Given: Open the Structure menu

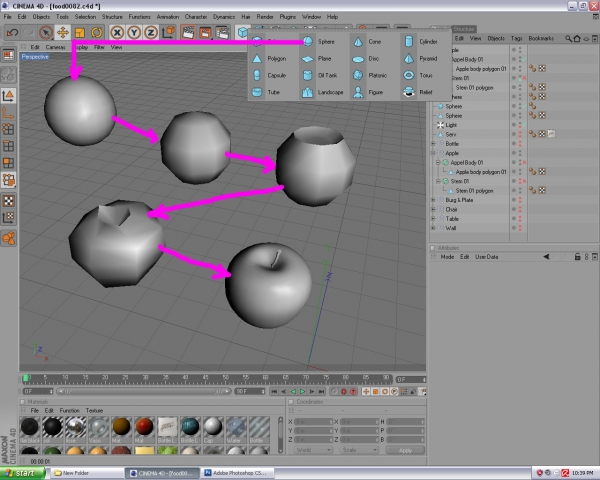Looking at the screenshot, I should (112, 17).
